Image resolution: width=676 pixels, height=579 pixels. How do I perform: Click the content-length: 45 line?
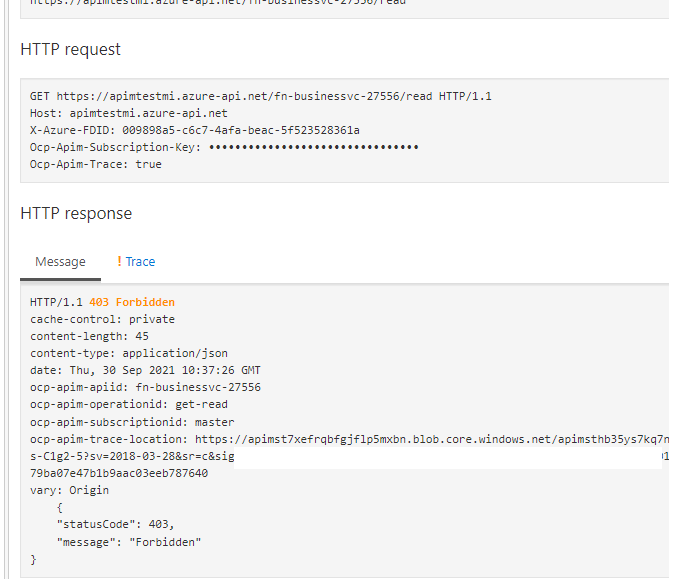tap(89, 336)
